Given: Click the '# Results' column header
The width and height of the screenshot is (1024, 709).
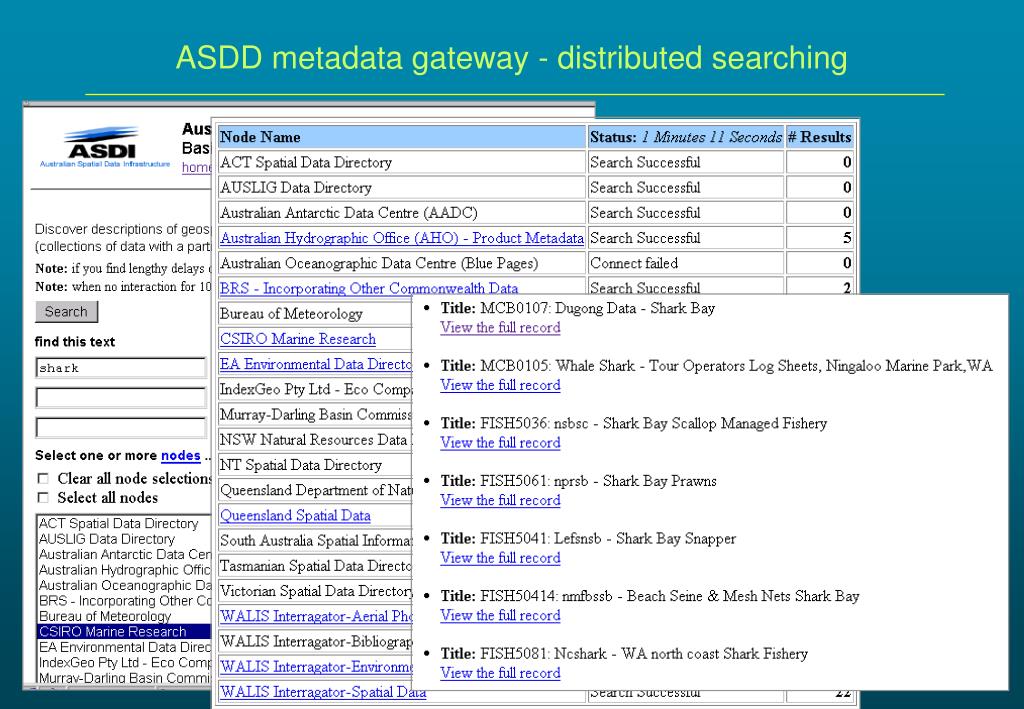Looking at the screenshot, I should (x=820, y=137).
